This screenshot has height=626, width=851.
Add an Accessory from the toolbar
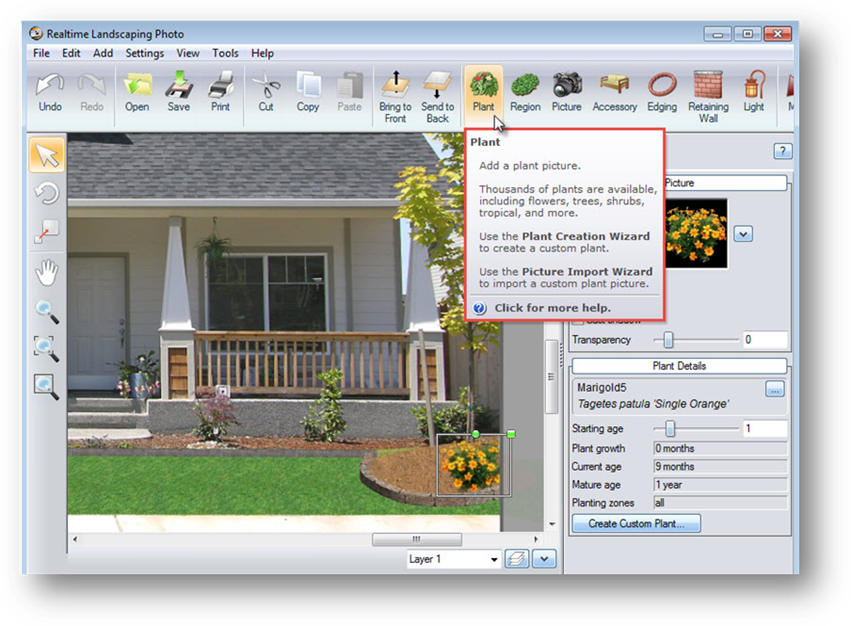point(614,92)
